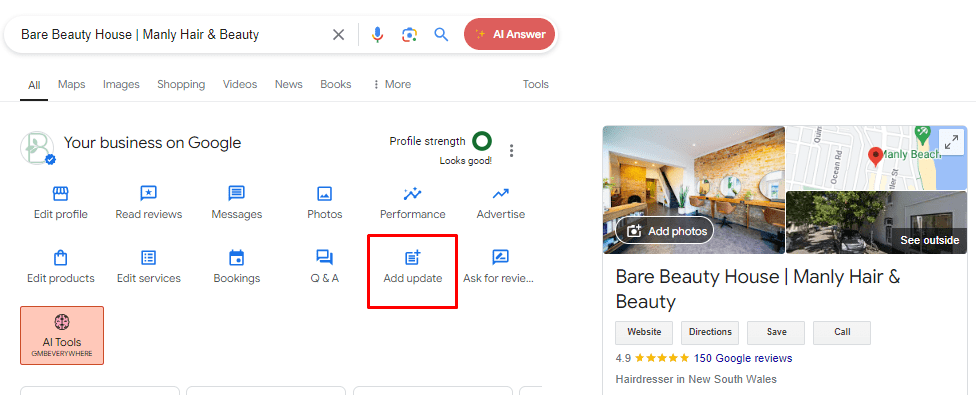The width and height of the screenshot is (976, 395).
Task: Click the Call button
Action: (842, 333)
